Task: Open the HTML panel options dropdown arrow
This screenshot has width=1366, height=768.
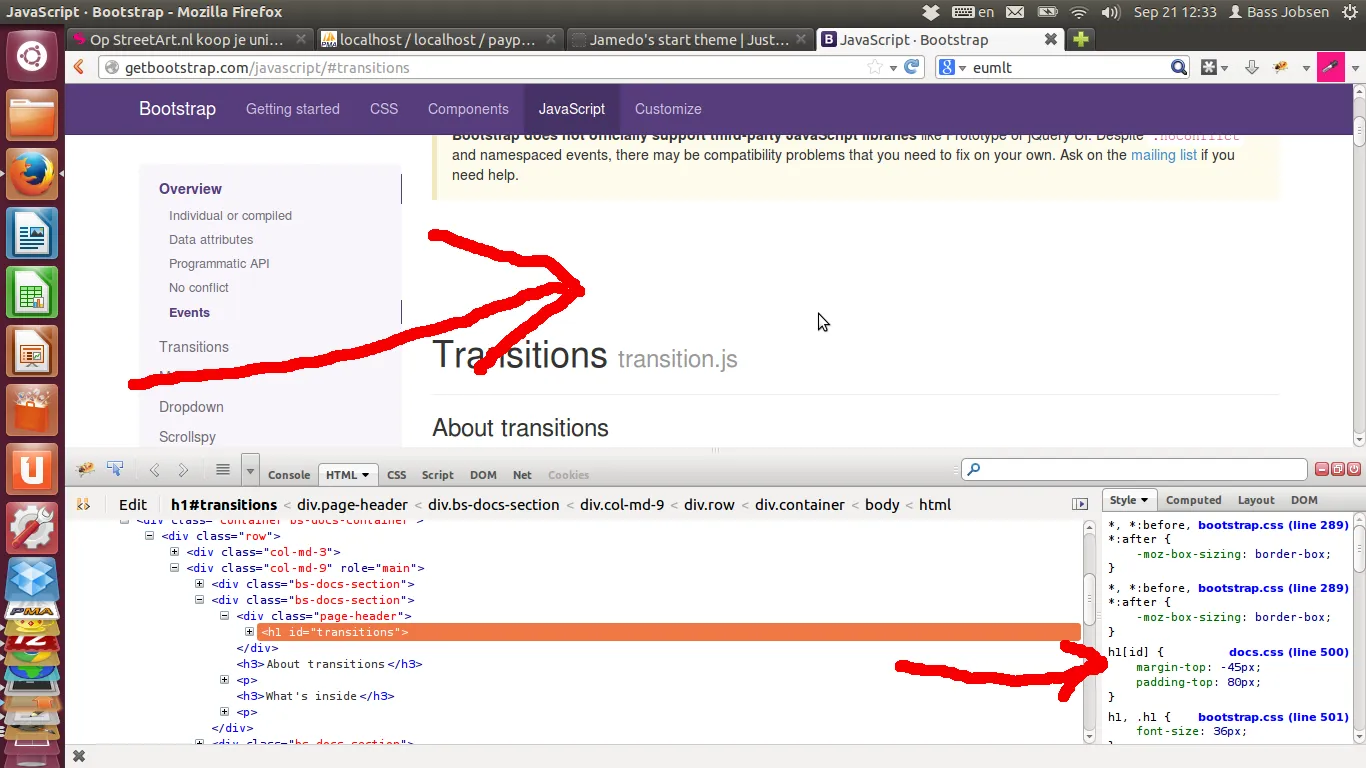Action: pyautogui.click(x=365, y=475)
